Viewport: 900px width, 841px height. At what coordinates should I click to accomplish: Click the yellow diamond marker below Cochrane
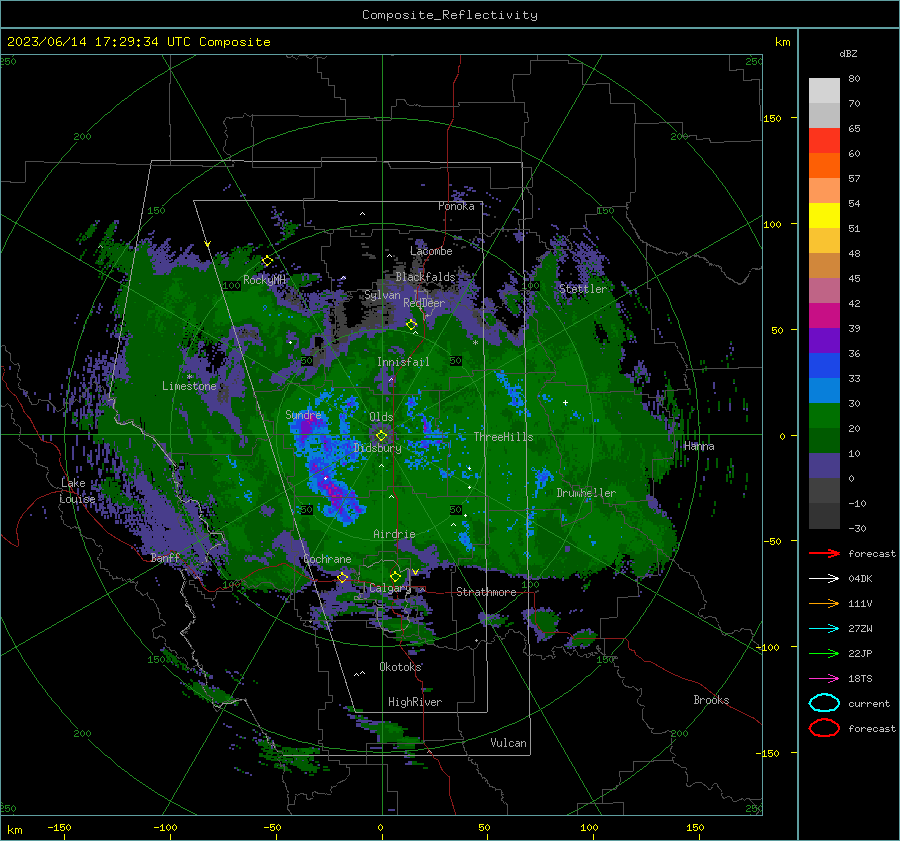pos(342,577)
